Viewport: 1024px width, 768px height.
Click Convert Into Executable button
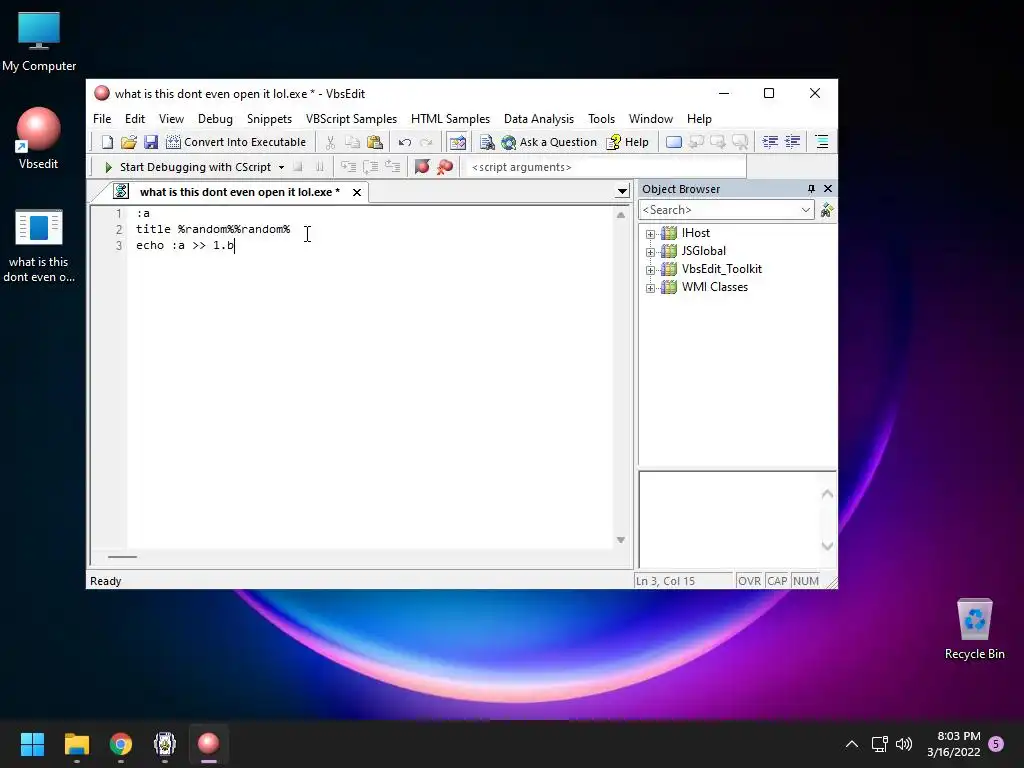point(236,142)
